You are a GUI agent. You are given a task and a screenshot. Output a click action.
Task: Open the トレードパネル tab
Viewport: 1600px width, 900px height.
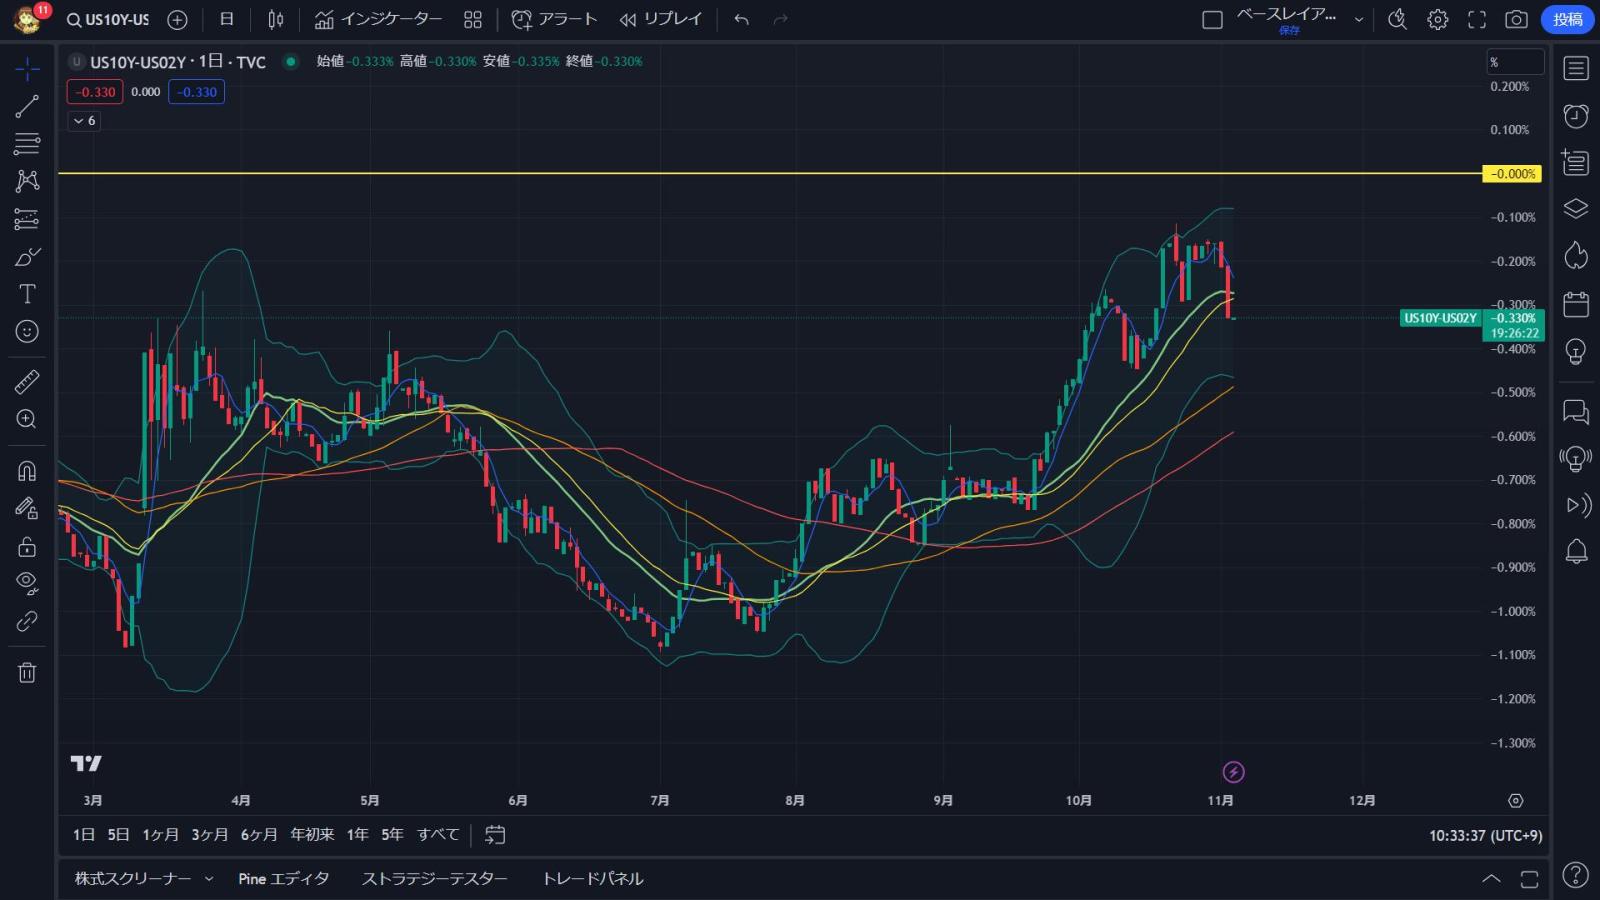pyautogui.click(x=592, y=879)
